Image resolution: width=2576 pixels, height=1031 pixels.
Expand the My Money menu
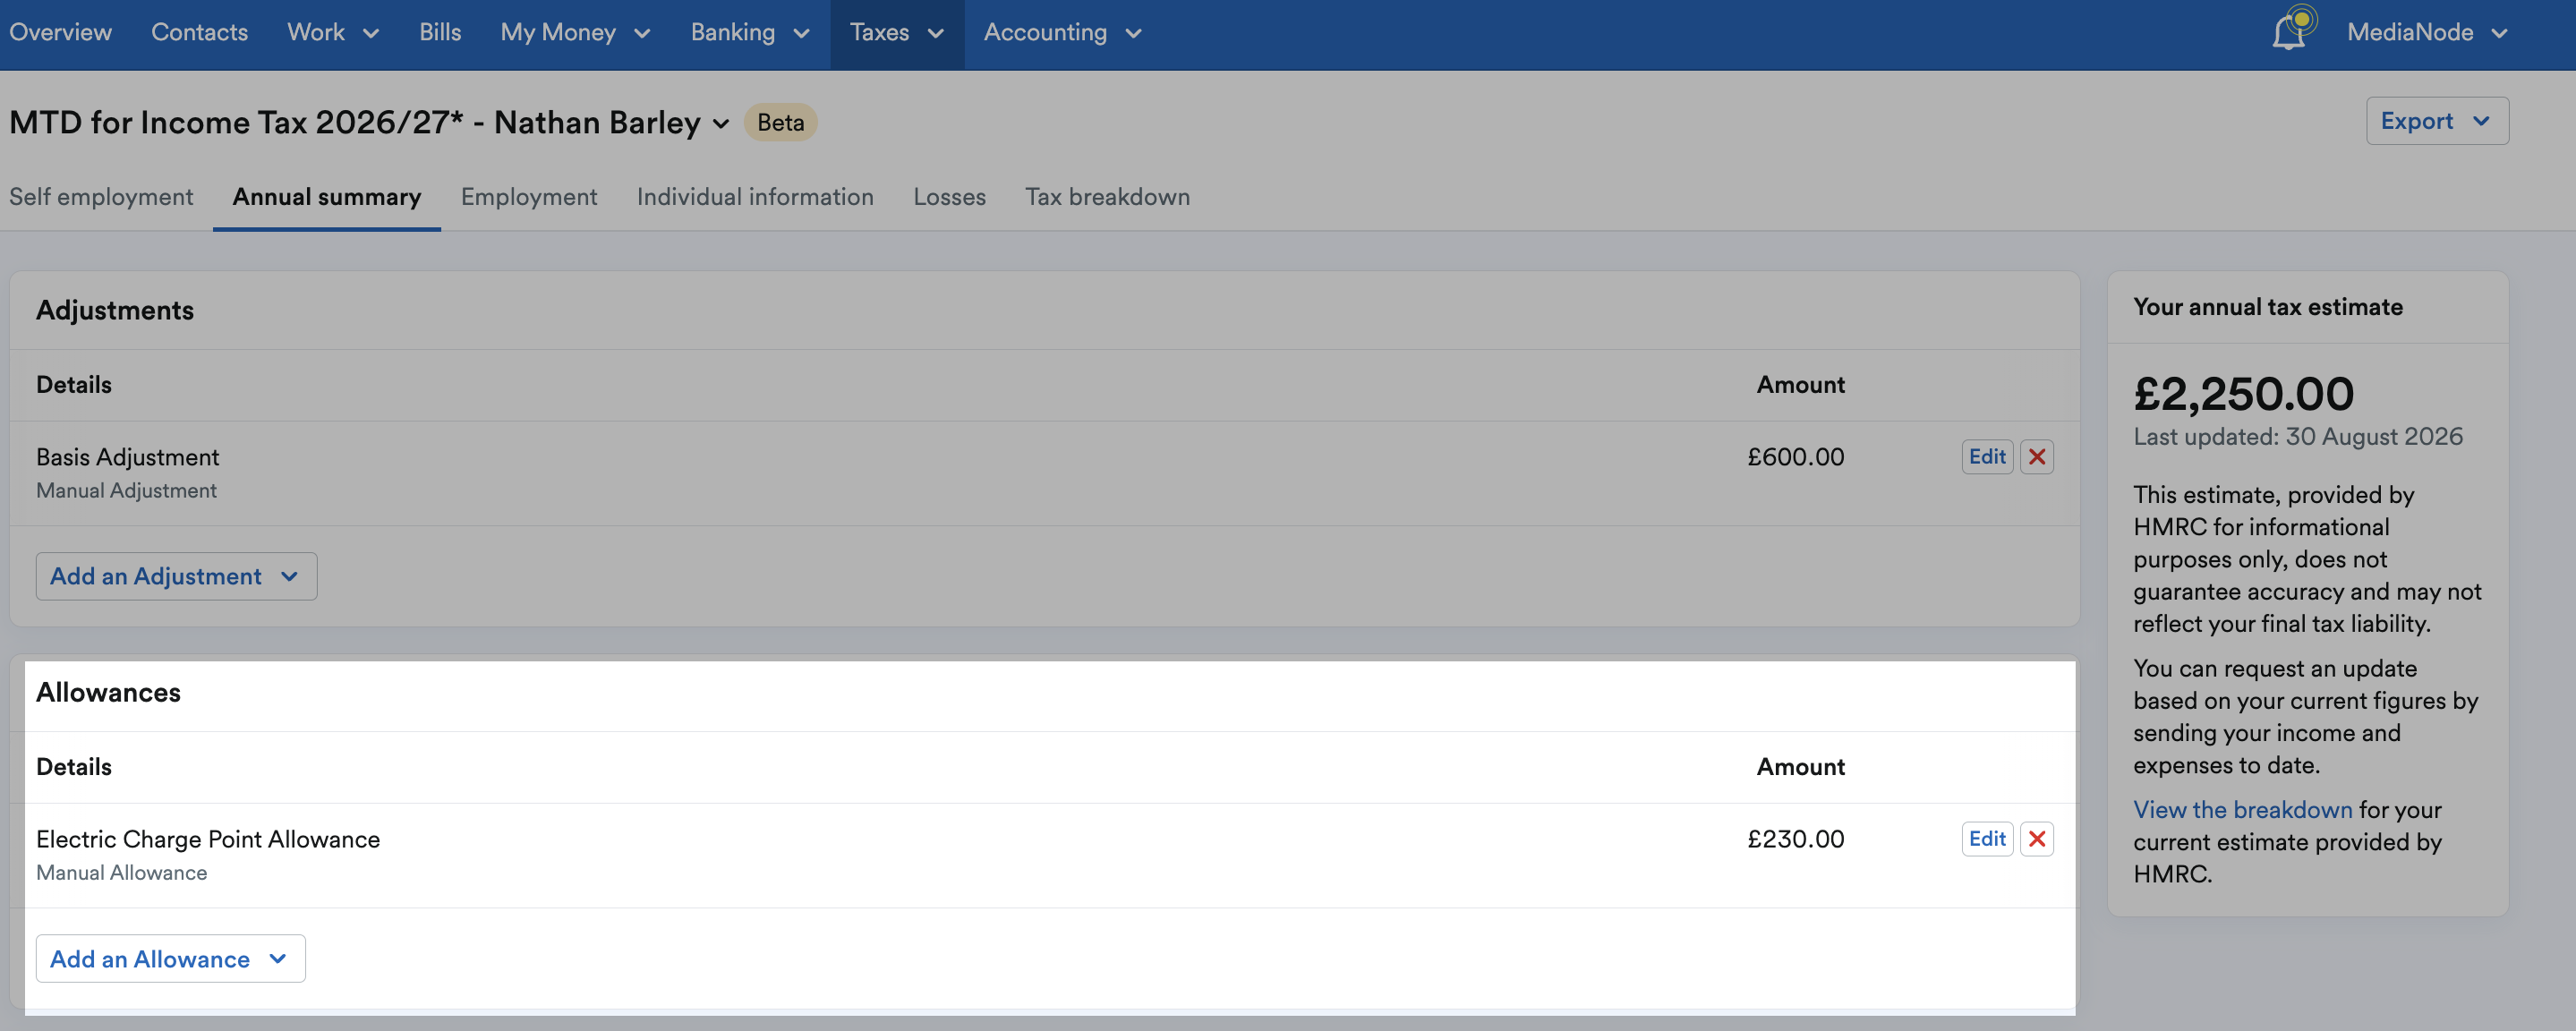coord(575,33)
